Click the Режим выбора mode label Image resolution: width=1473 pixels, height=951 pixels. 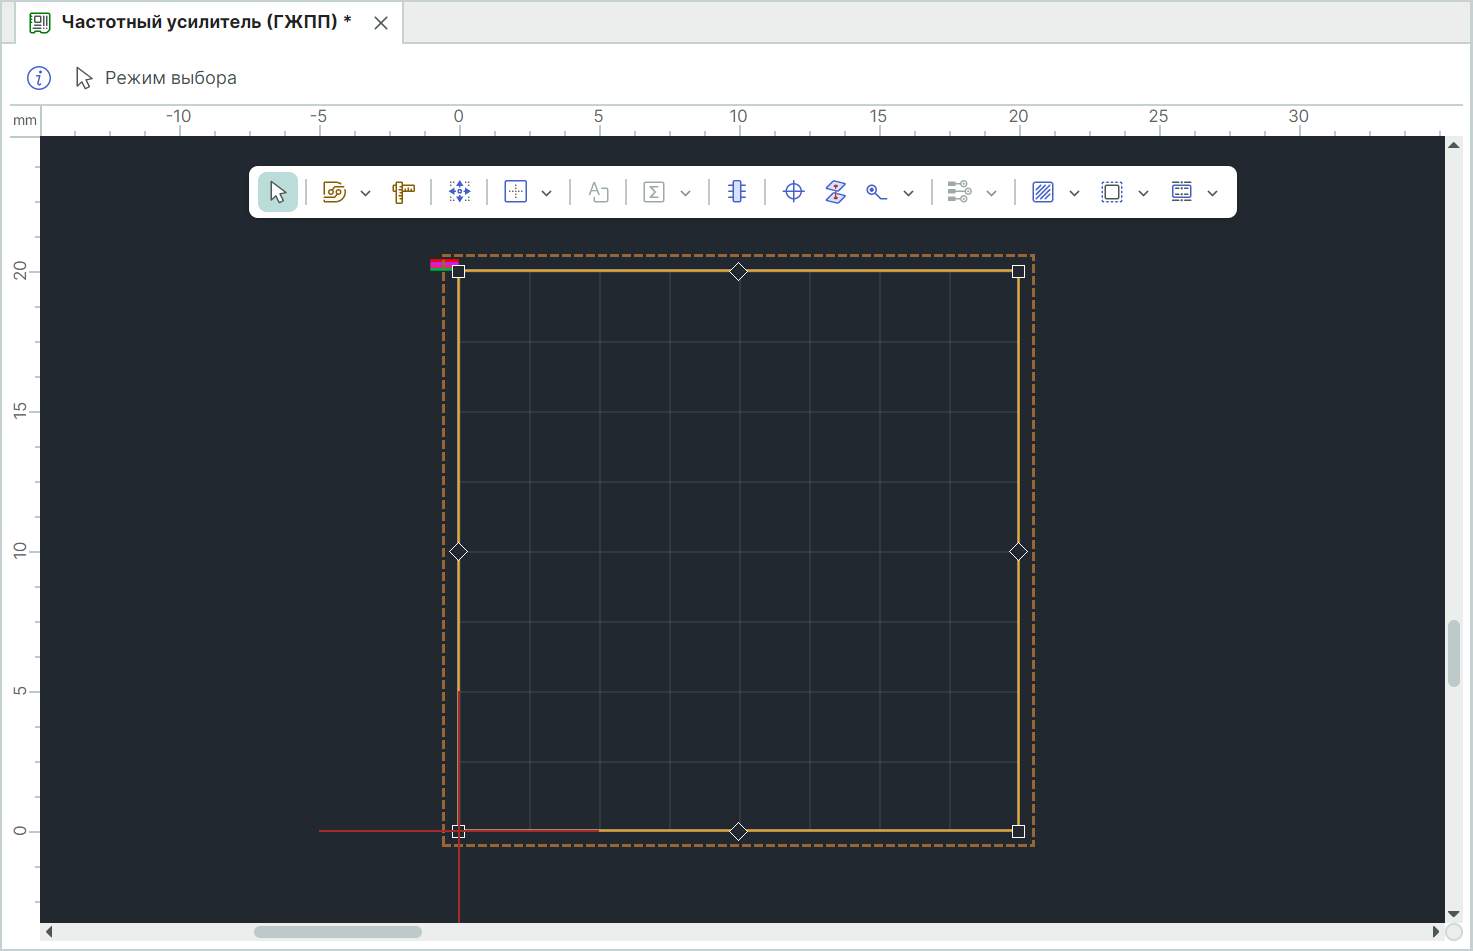(170, 78)
